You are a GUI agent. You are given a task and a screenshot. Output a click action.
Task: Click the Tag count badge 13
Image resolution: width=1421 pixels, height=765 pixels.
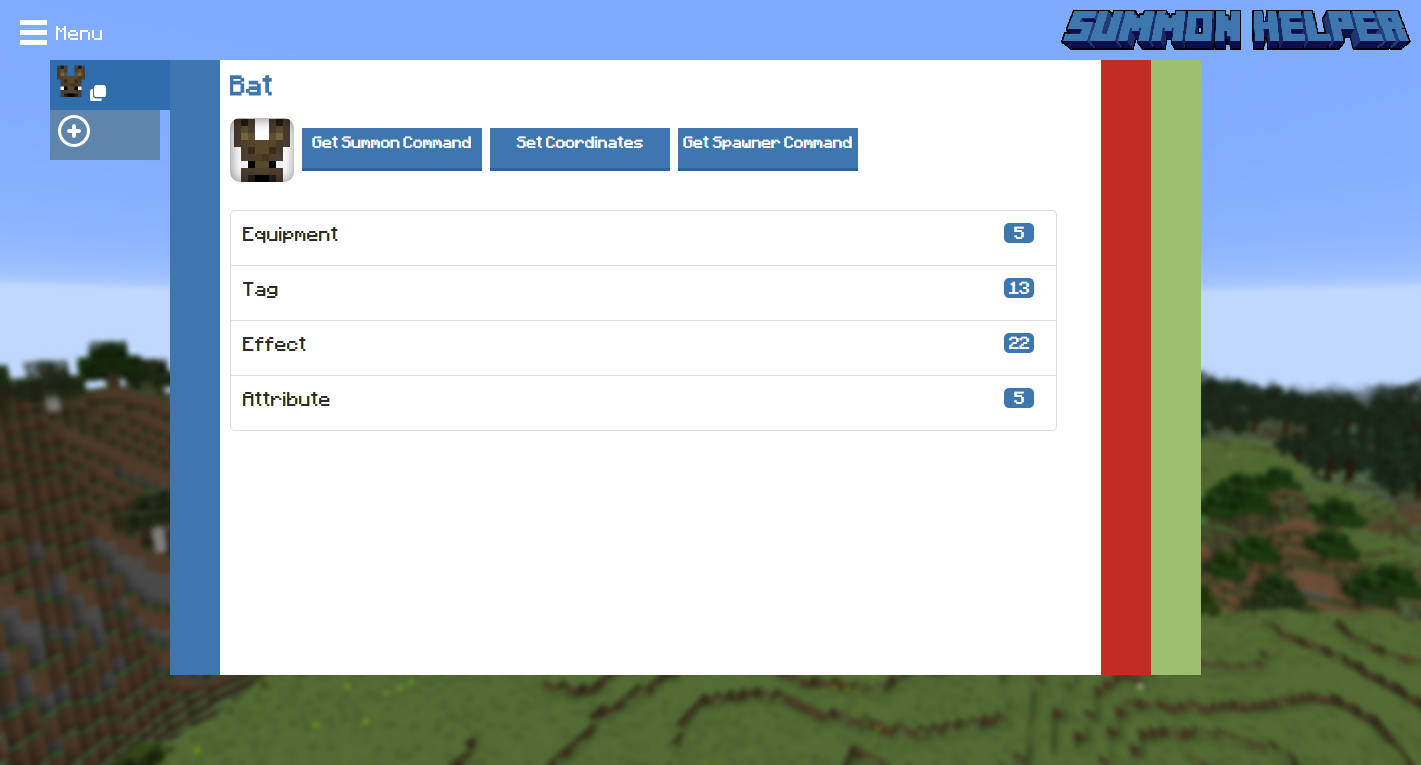1019,288
